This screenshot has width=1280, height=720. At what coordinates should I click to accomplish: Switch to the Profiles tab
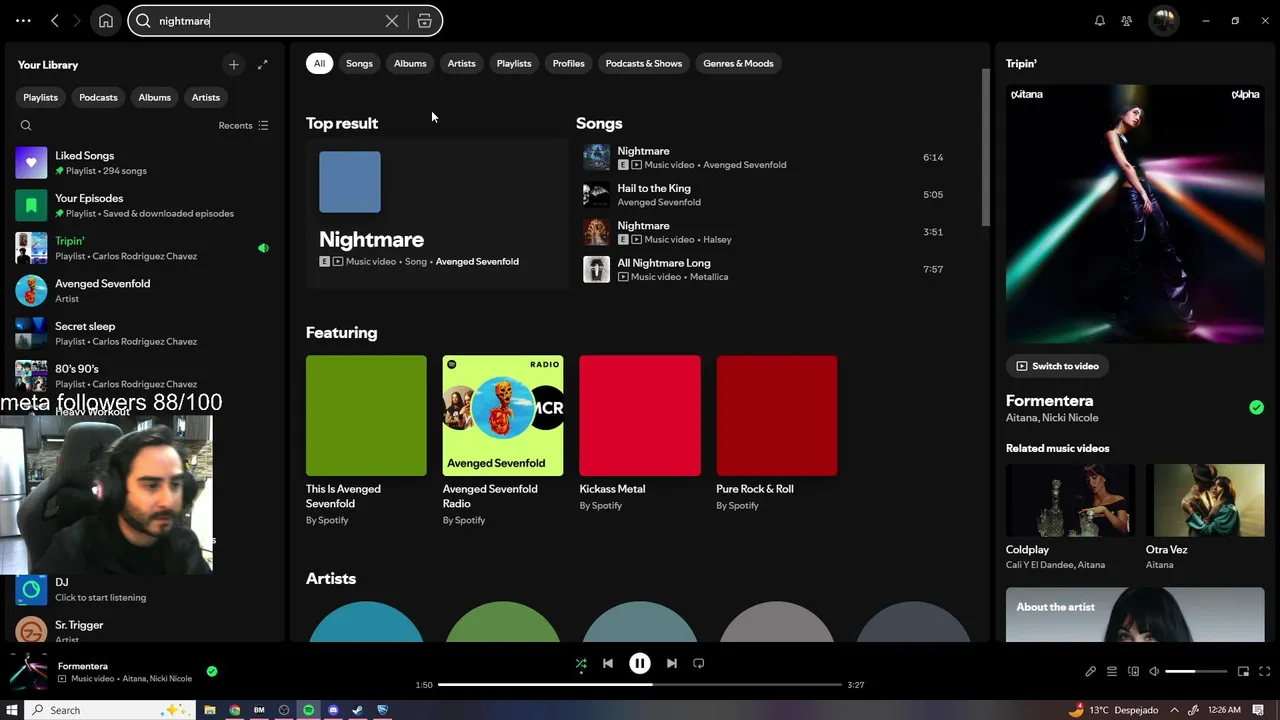[x=568, y=63]
